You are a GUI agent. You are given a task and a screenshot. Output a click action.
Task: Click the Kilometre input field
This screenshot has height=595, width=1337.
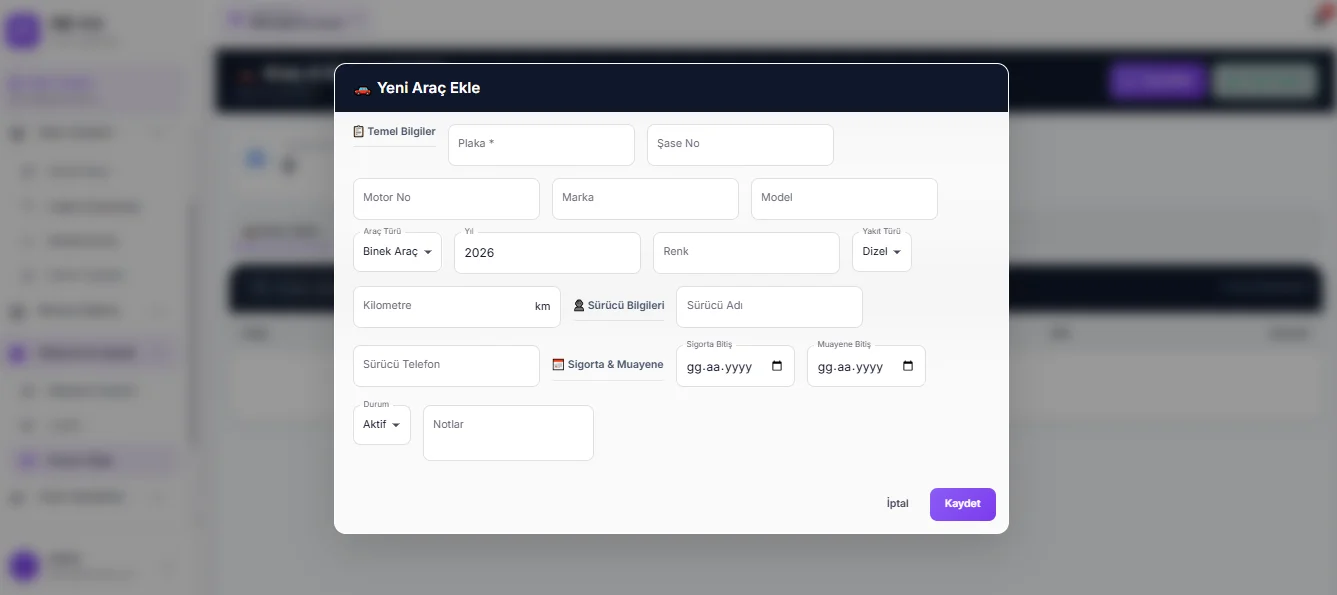click(x=440, y=307)
